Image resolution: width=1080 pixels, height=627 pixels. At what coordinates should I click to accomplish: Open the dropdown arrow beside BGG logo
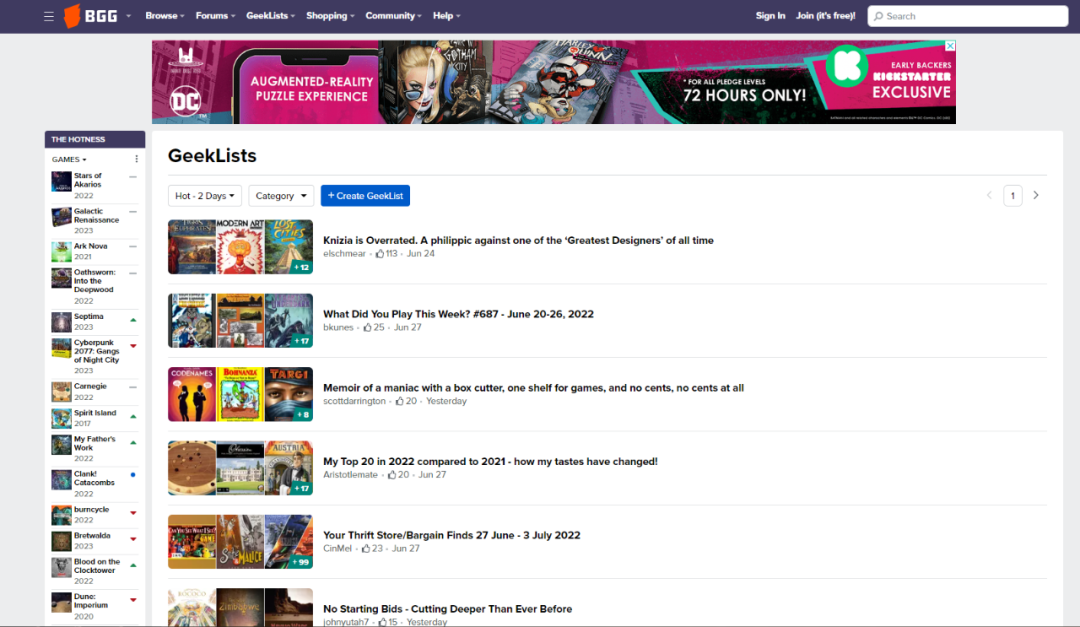point(128,16)
